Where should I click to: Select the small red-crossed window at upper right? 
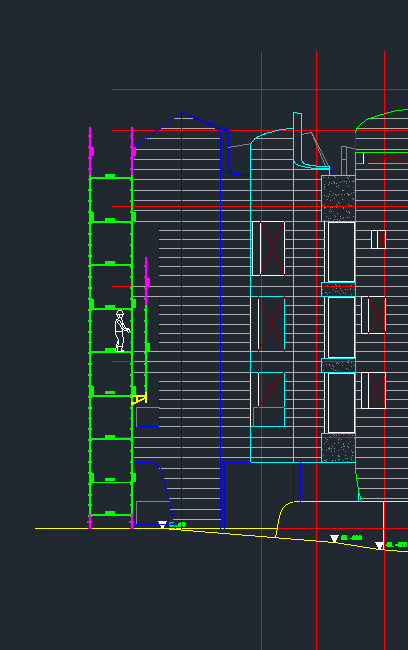coord(378,239)
